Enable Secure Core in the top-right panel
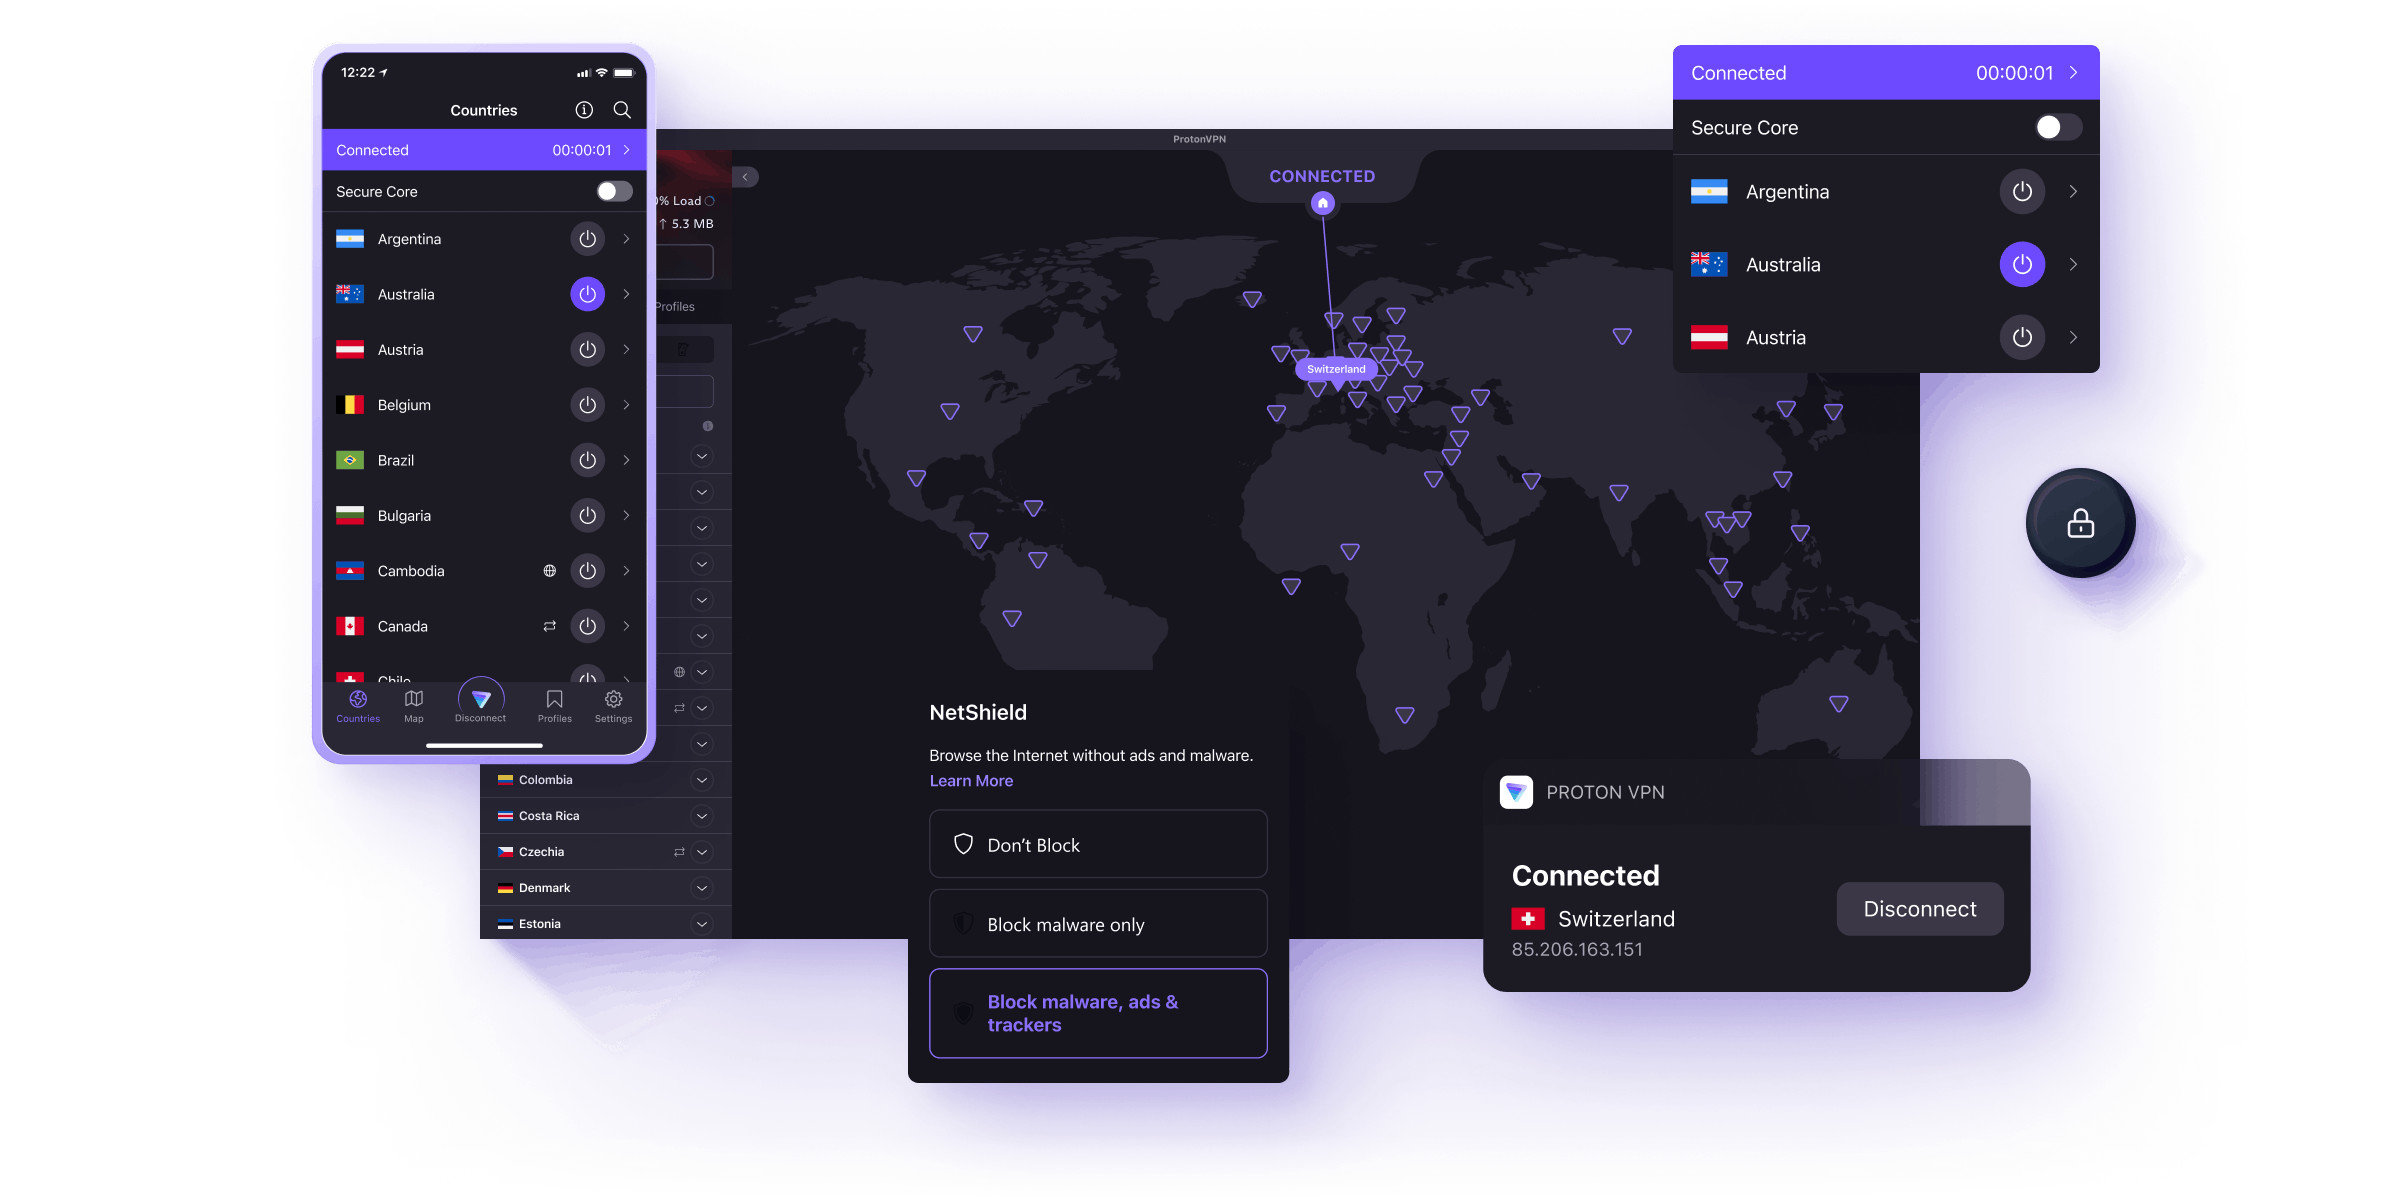The height and width of the screenshot is (1200, 2400). pyautogui.click(x=2057, y=127)
